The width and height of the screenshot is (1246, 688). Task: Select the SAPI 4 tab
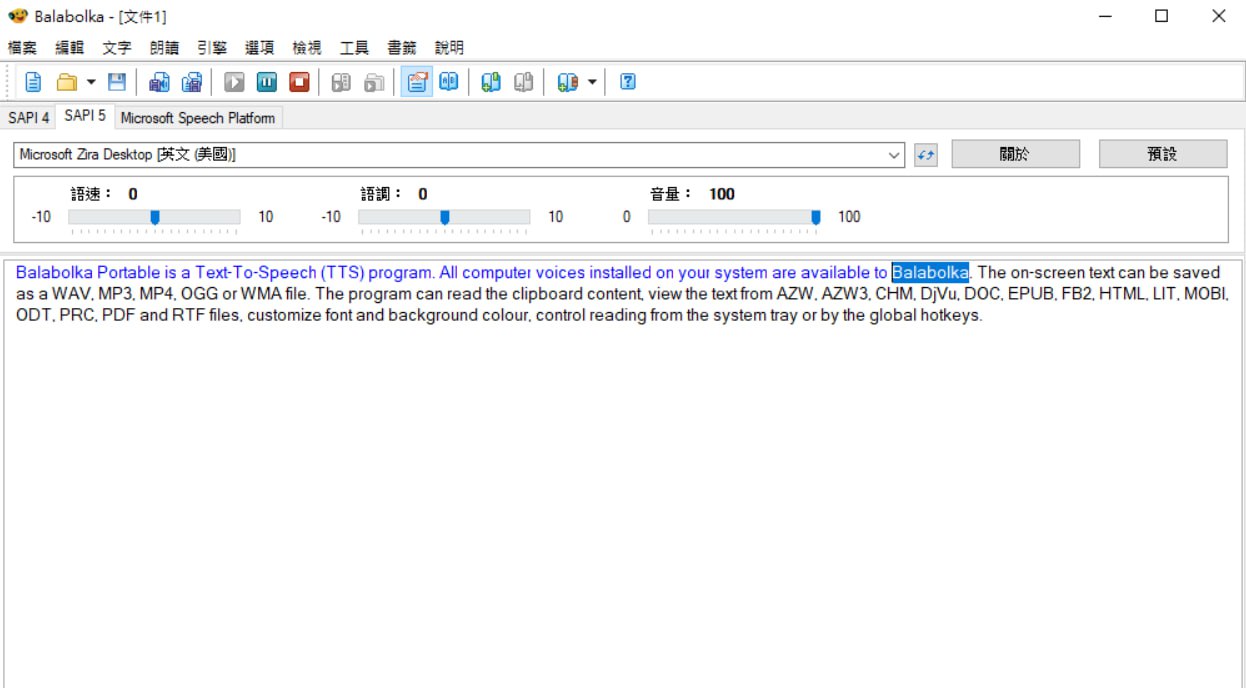click(x=28, y=118)
